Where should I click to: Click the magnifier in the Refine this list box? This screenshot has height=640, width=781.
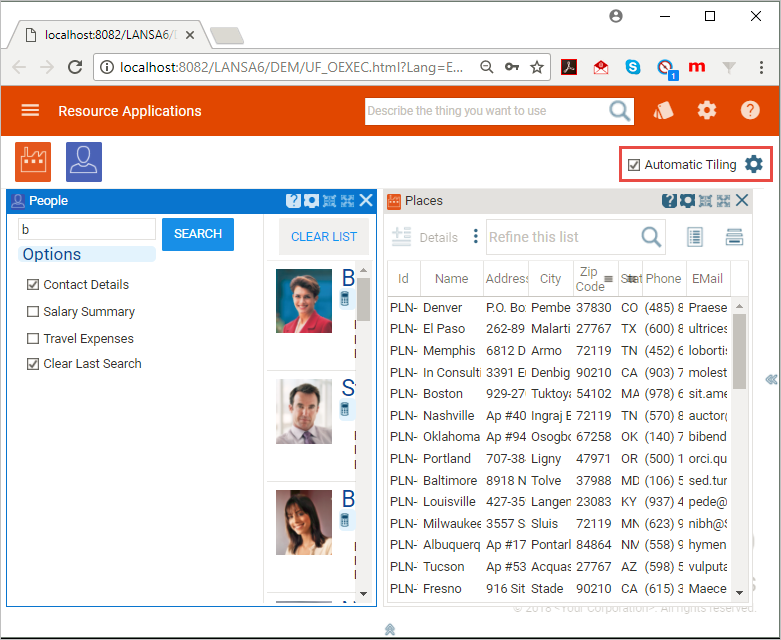point(651,237)
